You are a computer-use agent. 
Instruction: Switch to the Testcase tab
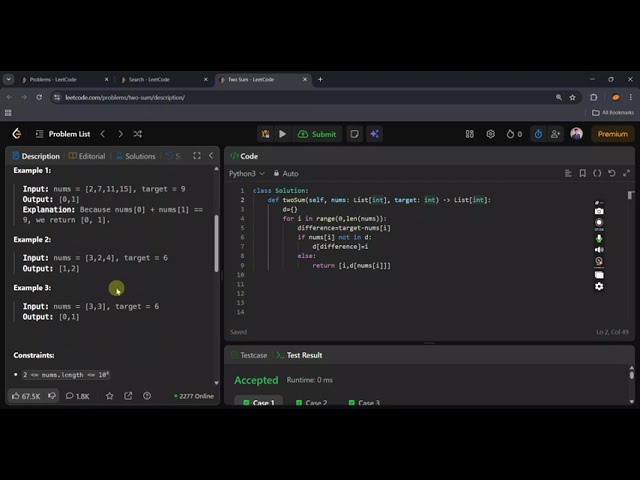(x=249, y=355)
